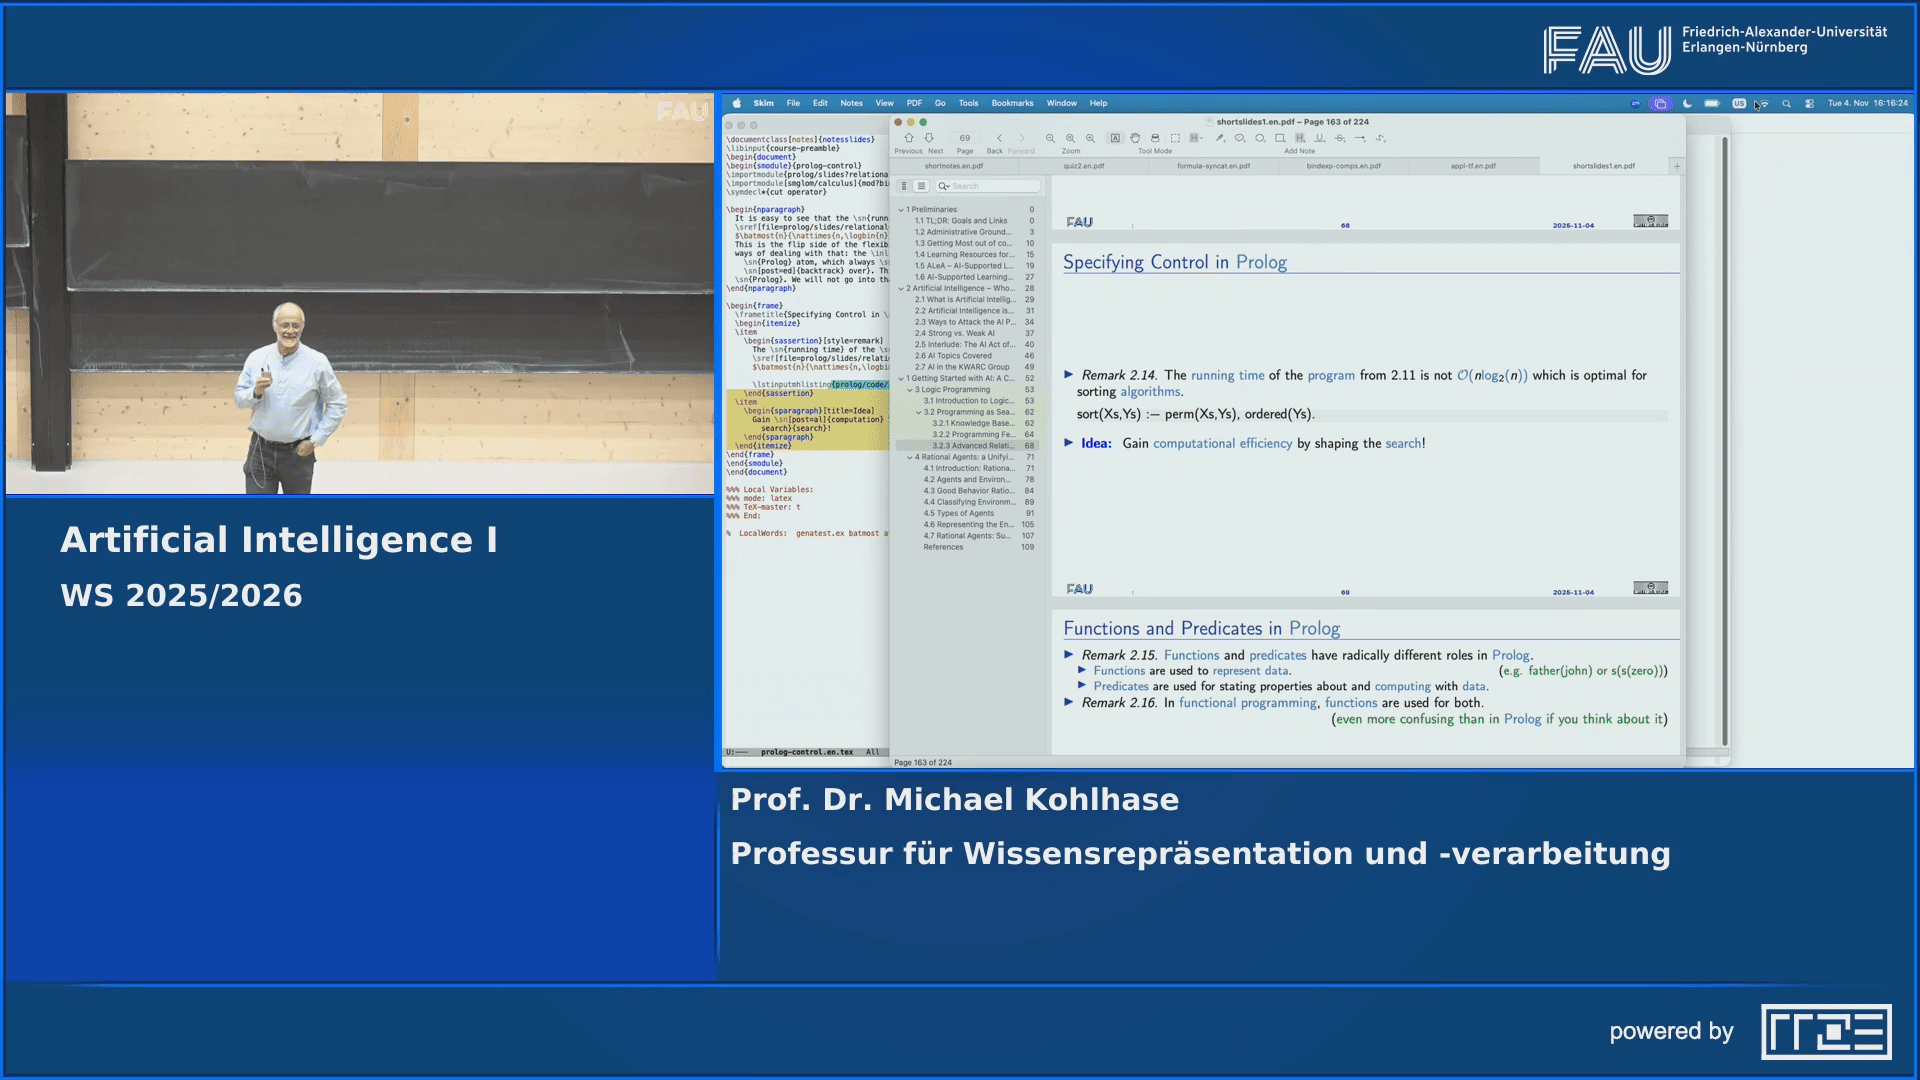Select the Scroll hand tool
1920x1080 pixels.
(1136, 138)
